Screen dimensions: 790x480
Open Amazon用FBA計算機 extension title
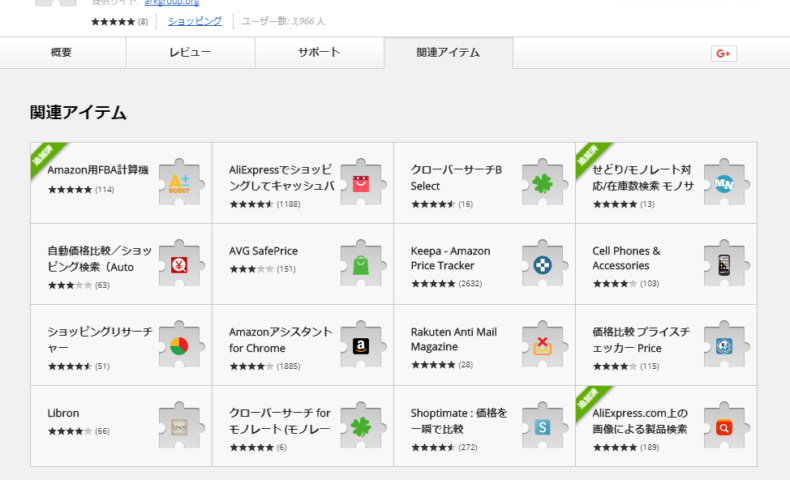point(98,170)
